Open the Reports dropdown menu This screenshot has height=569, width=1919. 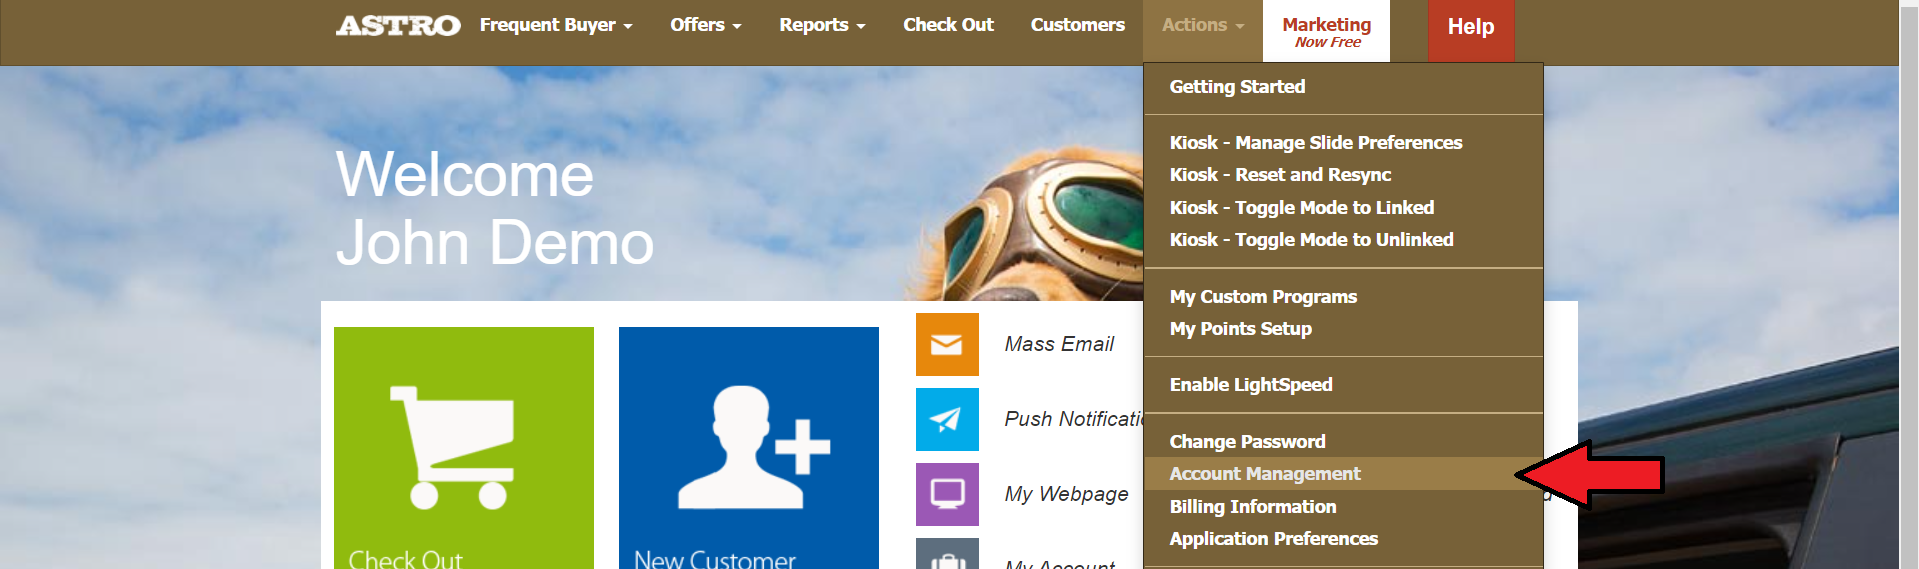coord(821,25)
